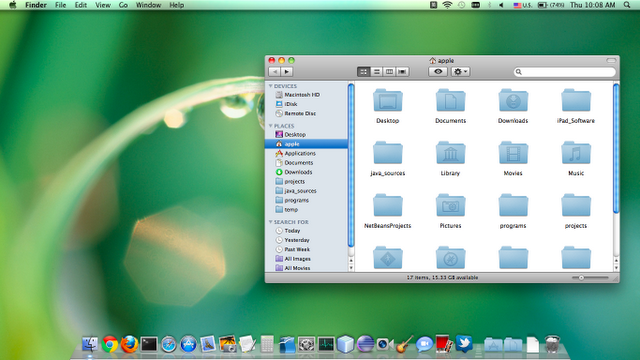The height and width of the screenshot is (360, 640).
Task: Collapse the SEARCH FOR sidebar section
Action: pos(271,222)
